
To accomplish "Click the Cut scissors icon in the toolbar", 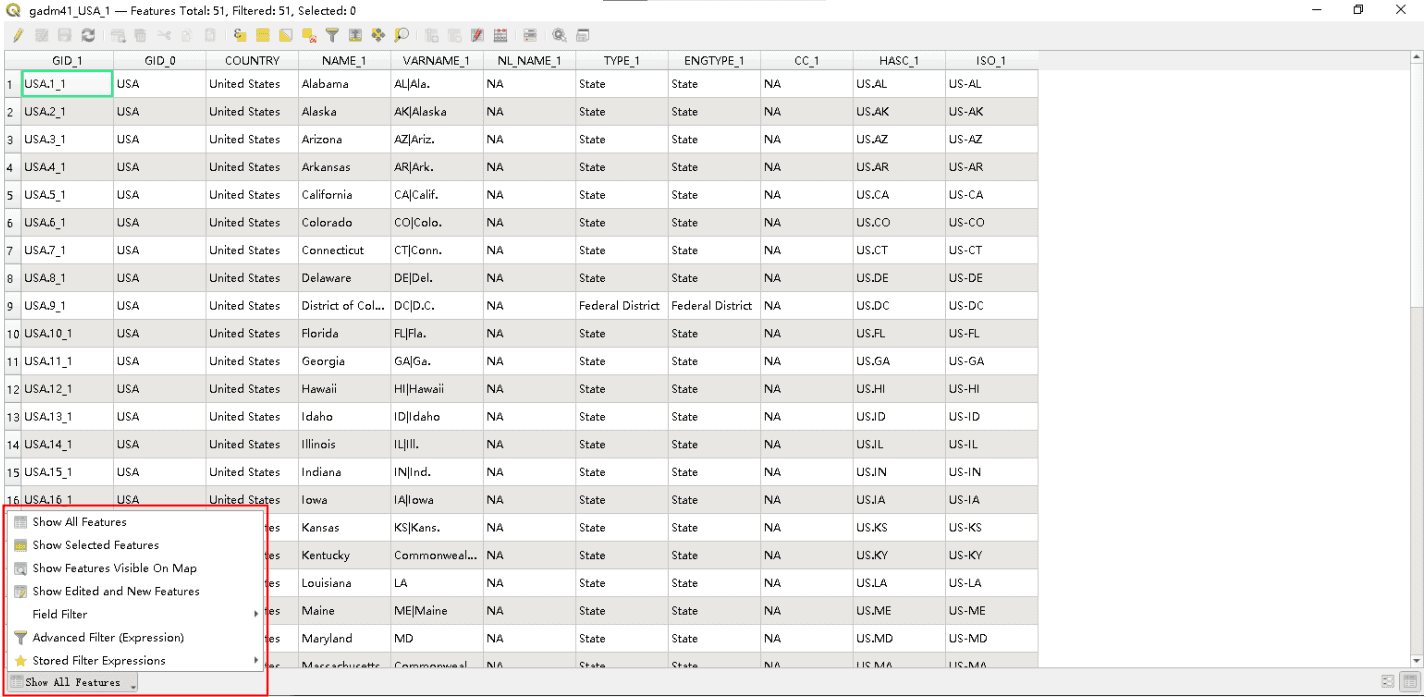I will tap(164, 35).
